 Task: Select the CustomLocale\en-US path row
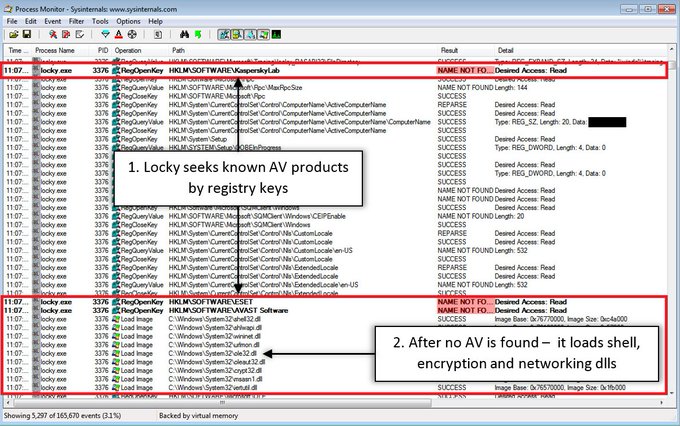[261, 250]
